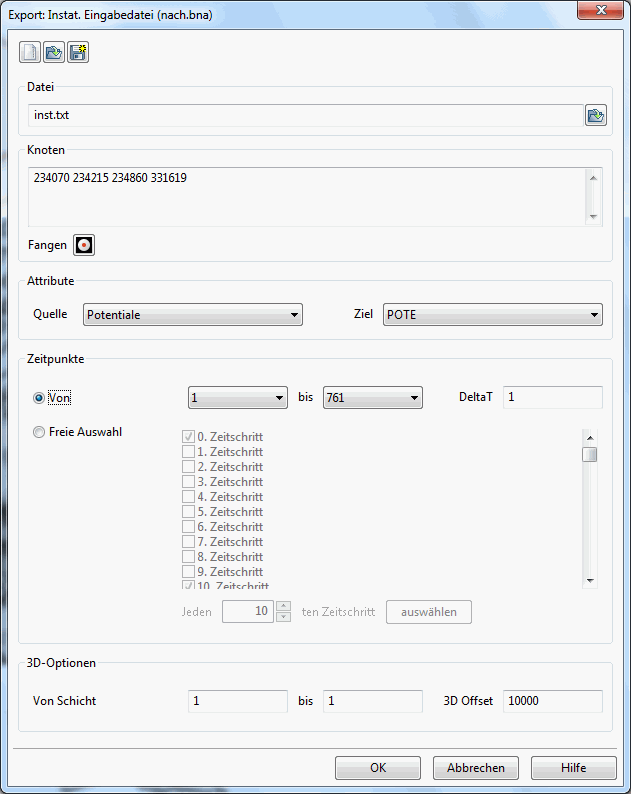
Task: Browse for file next to inst.txt
Action: coord(595,116)
